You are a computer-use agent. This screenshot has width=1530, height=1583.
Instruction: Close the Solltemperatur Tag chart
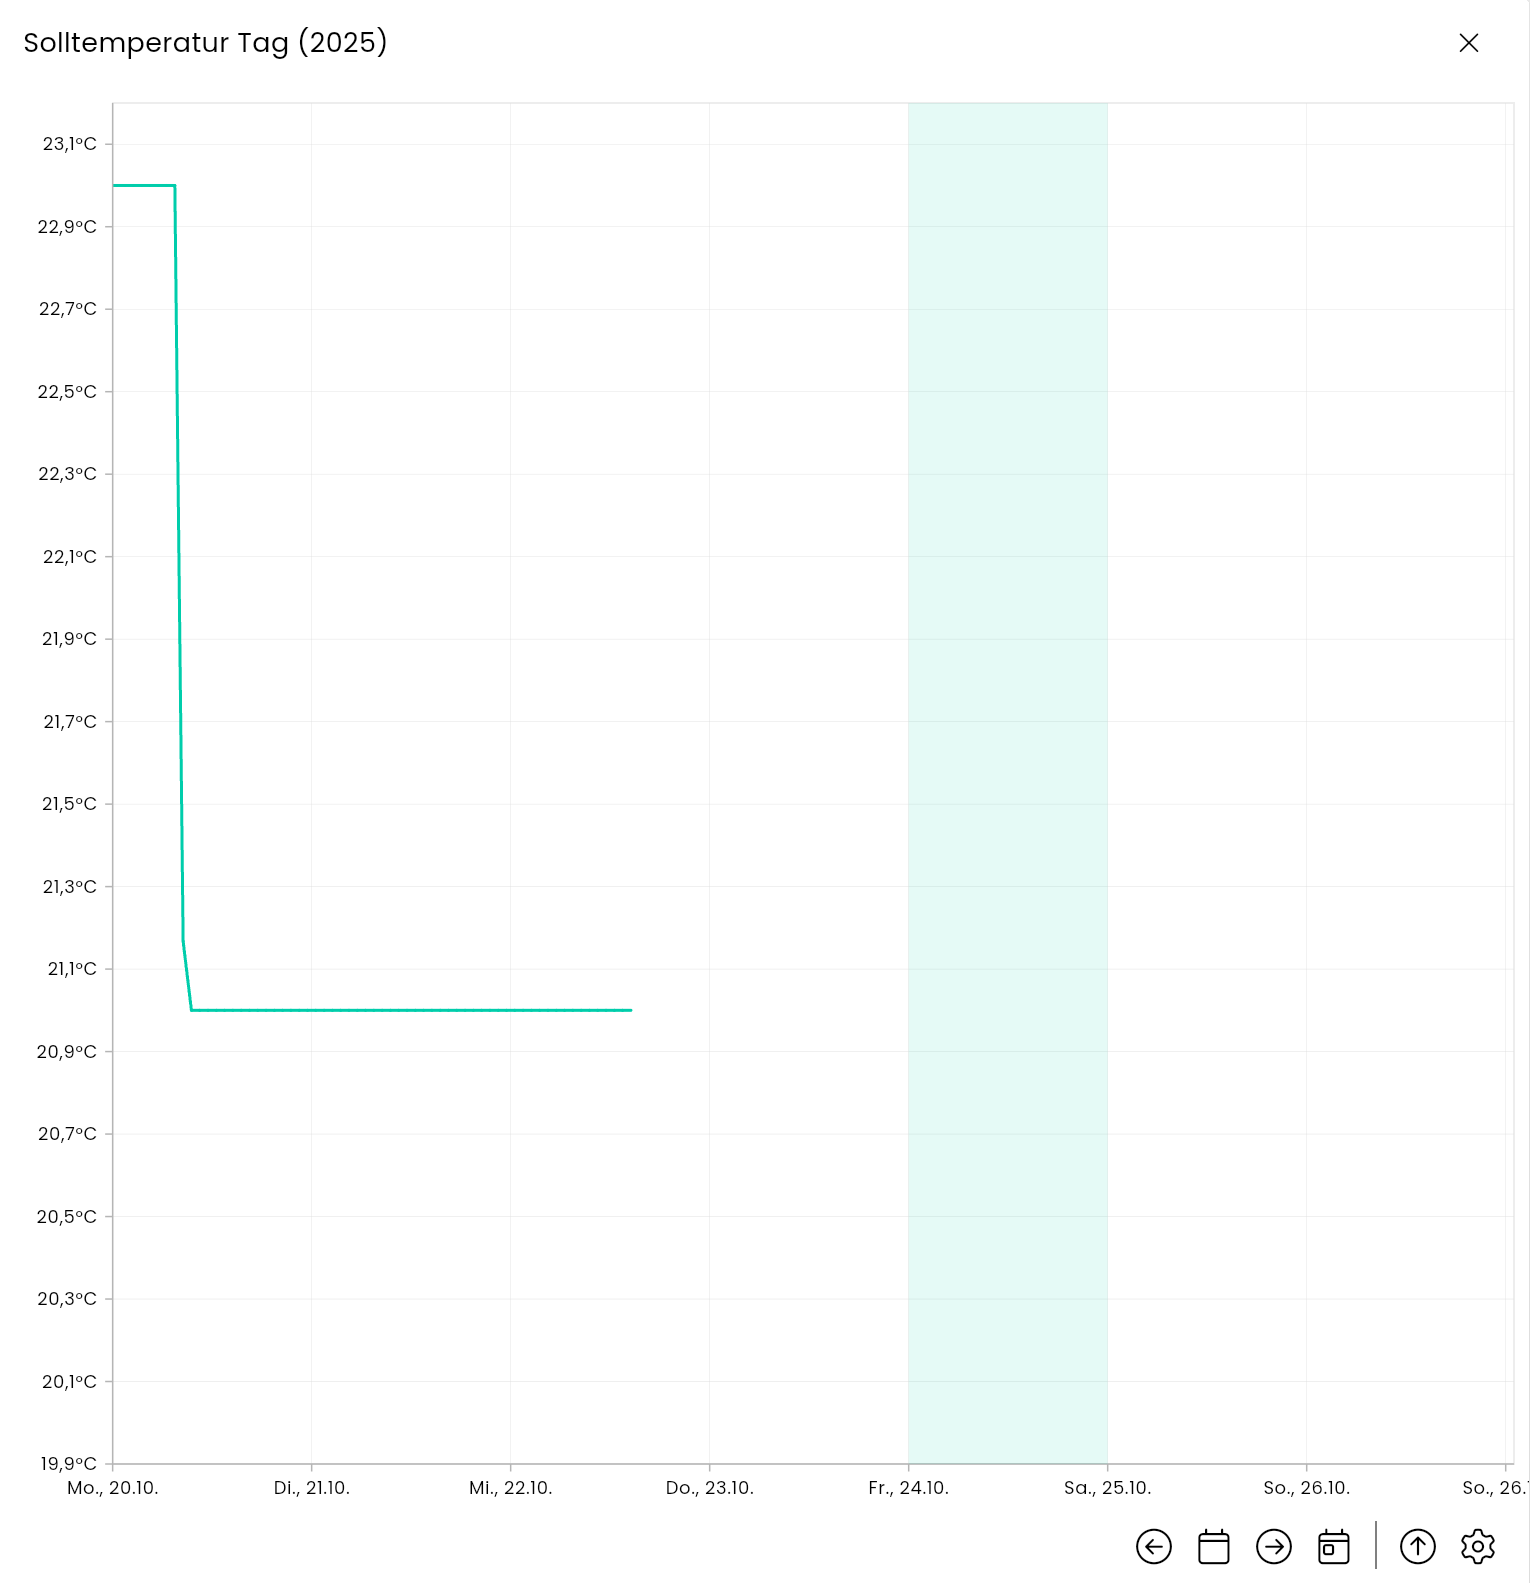[1469, 43]
